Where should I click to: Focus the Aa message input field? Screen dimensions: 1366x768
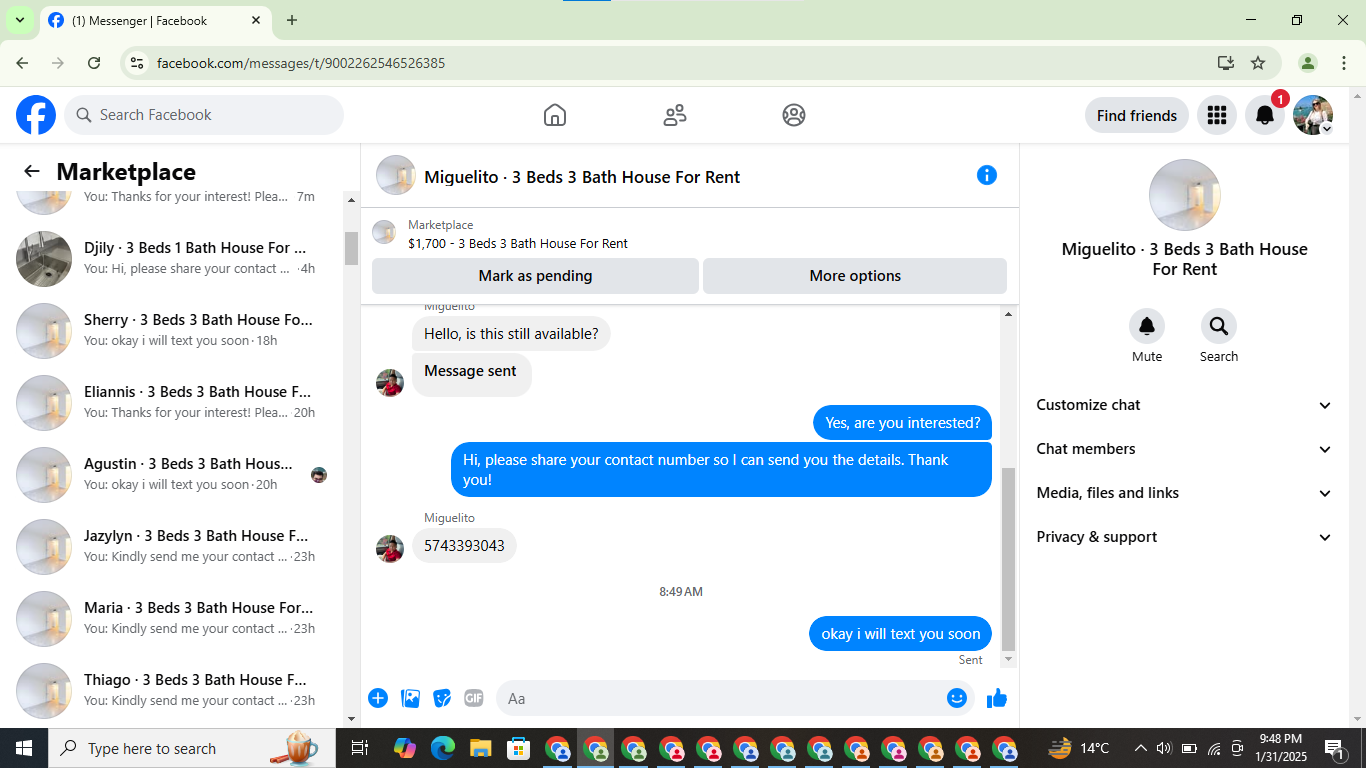720,698
